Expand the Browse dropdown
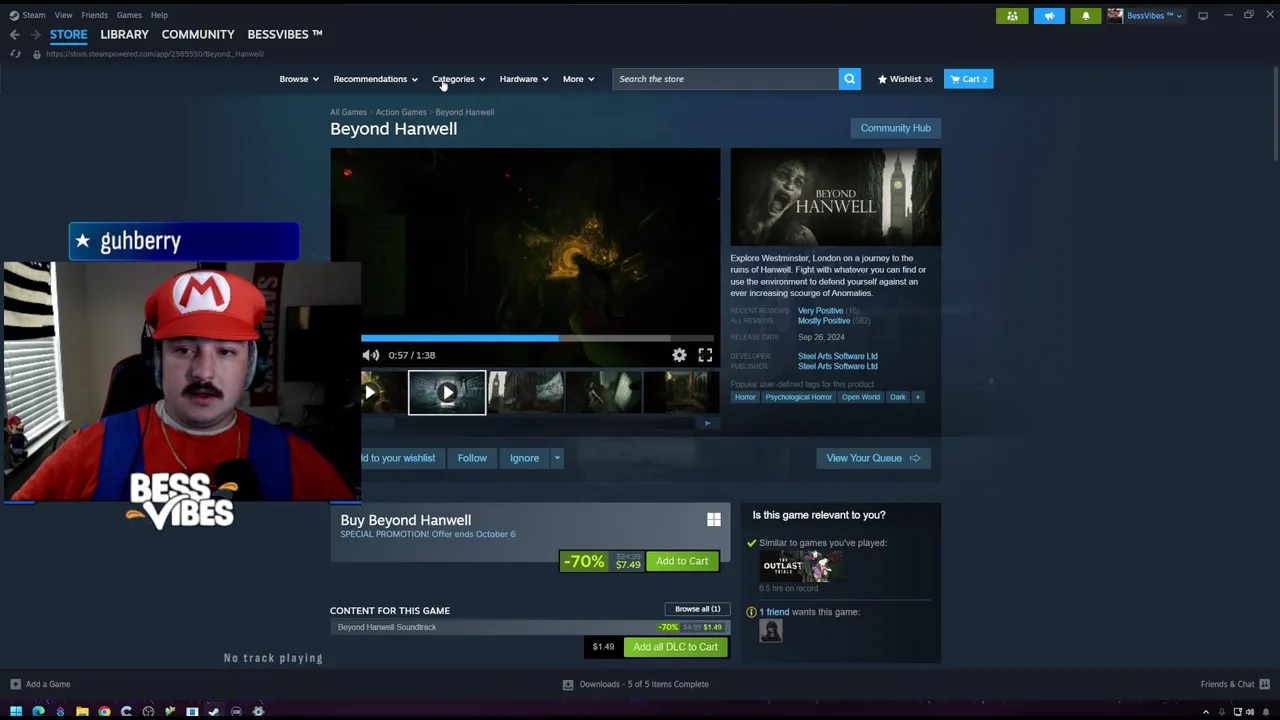The width and height of the screenshot is (1280, 720). click(299, 79)
